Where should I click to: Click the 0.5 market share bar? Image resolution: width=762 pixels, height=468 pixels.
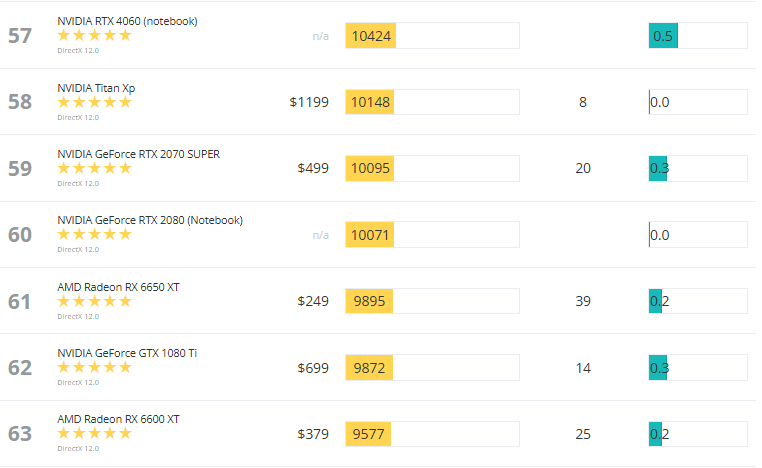point(697,36)
